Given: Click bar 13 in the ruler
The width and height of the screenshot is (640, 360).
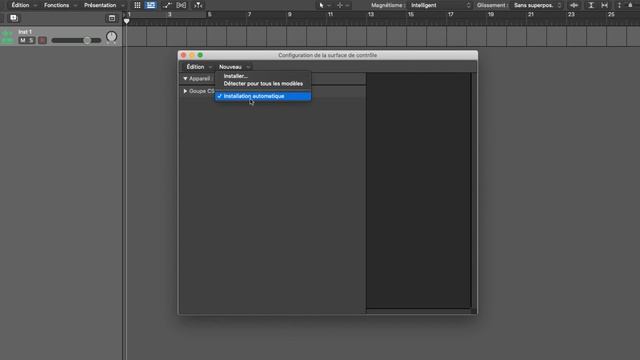Looking at the screenshot, I should pyautogui.click(x=371, y=14).
